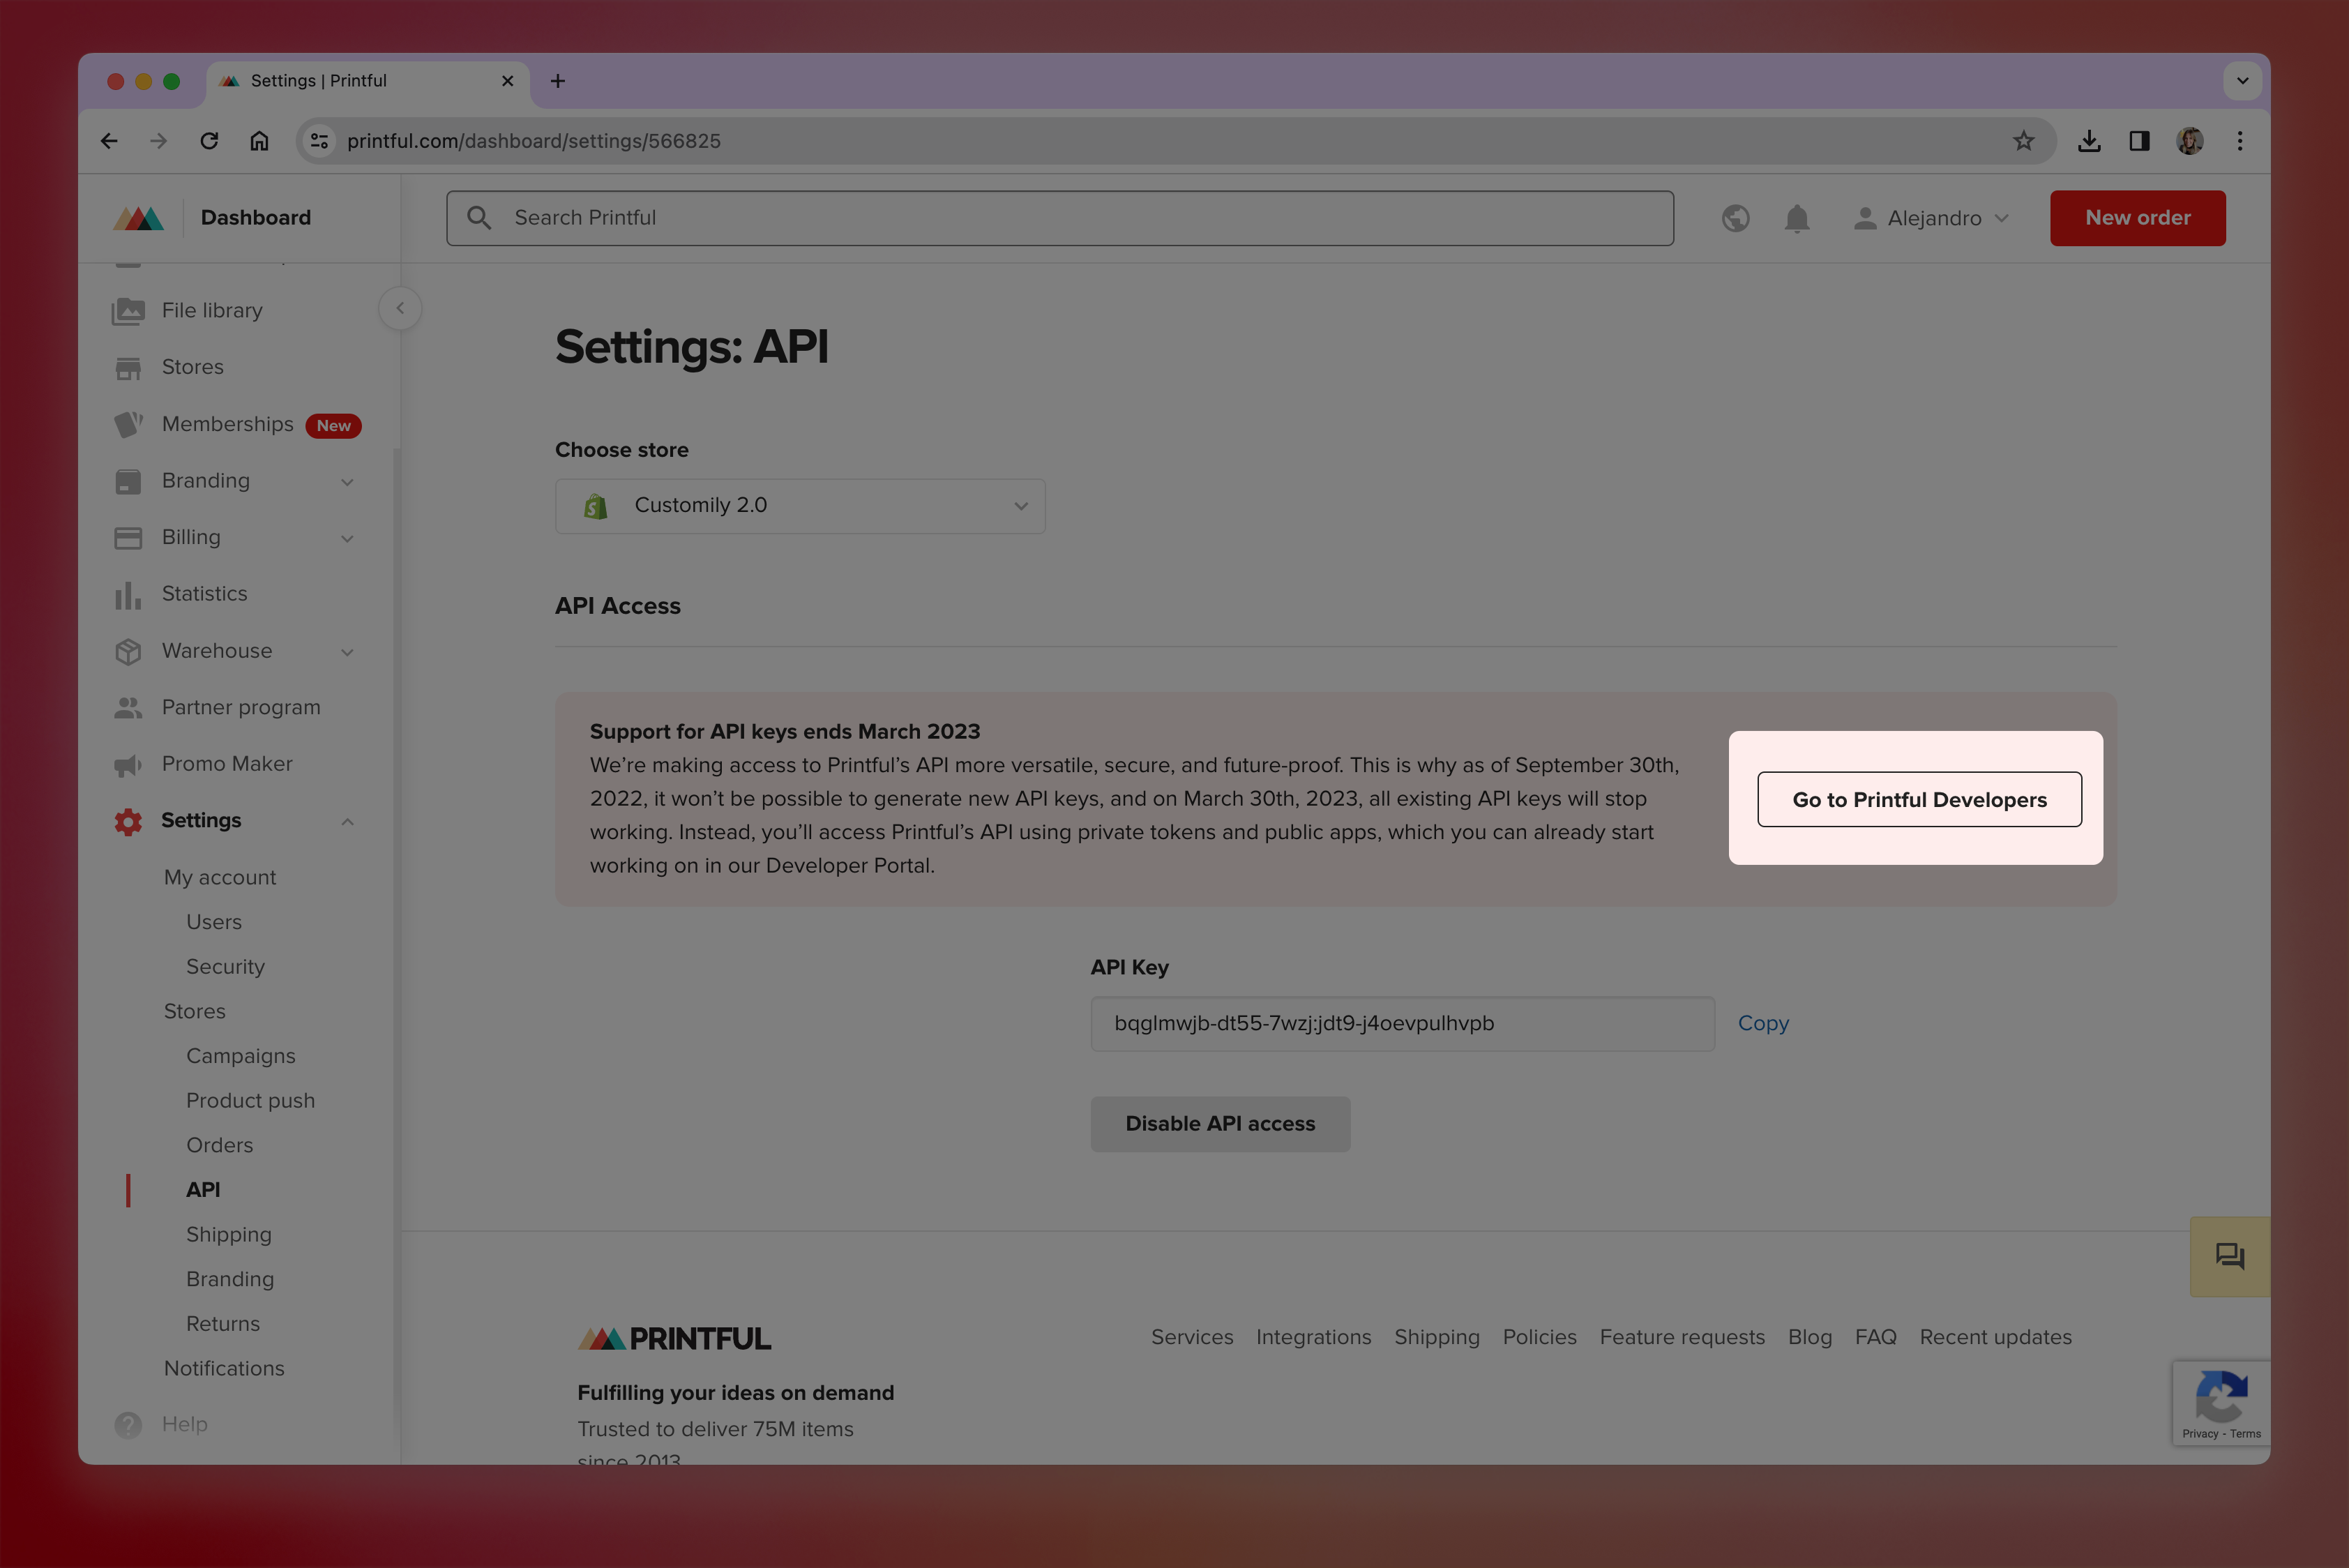Open the language globe icon

click(1735, 218)
